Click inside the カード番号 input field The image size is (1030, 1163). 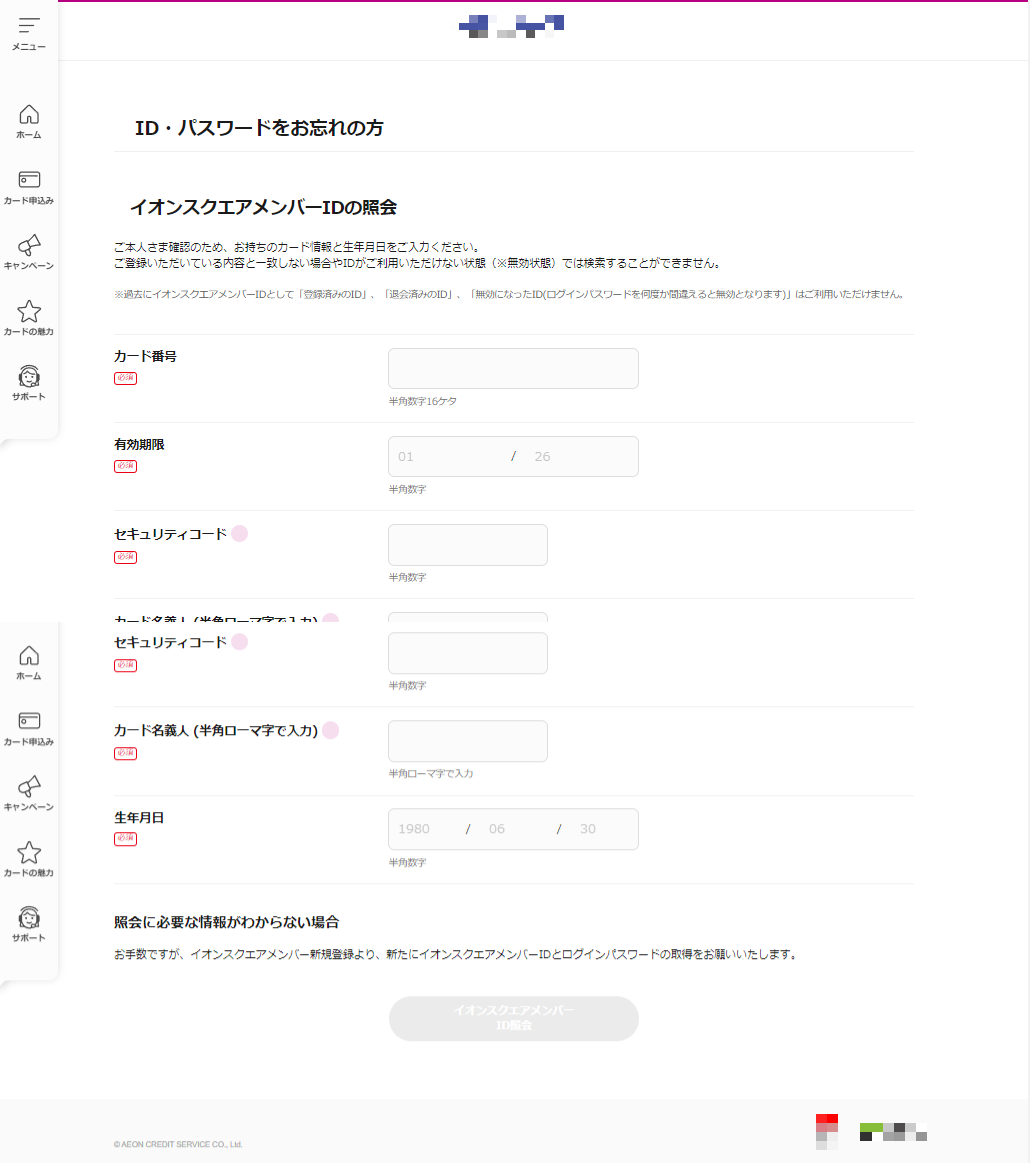pyautogui.click(x=513, y=368)
